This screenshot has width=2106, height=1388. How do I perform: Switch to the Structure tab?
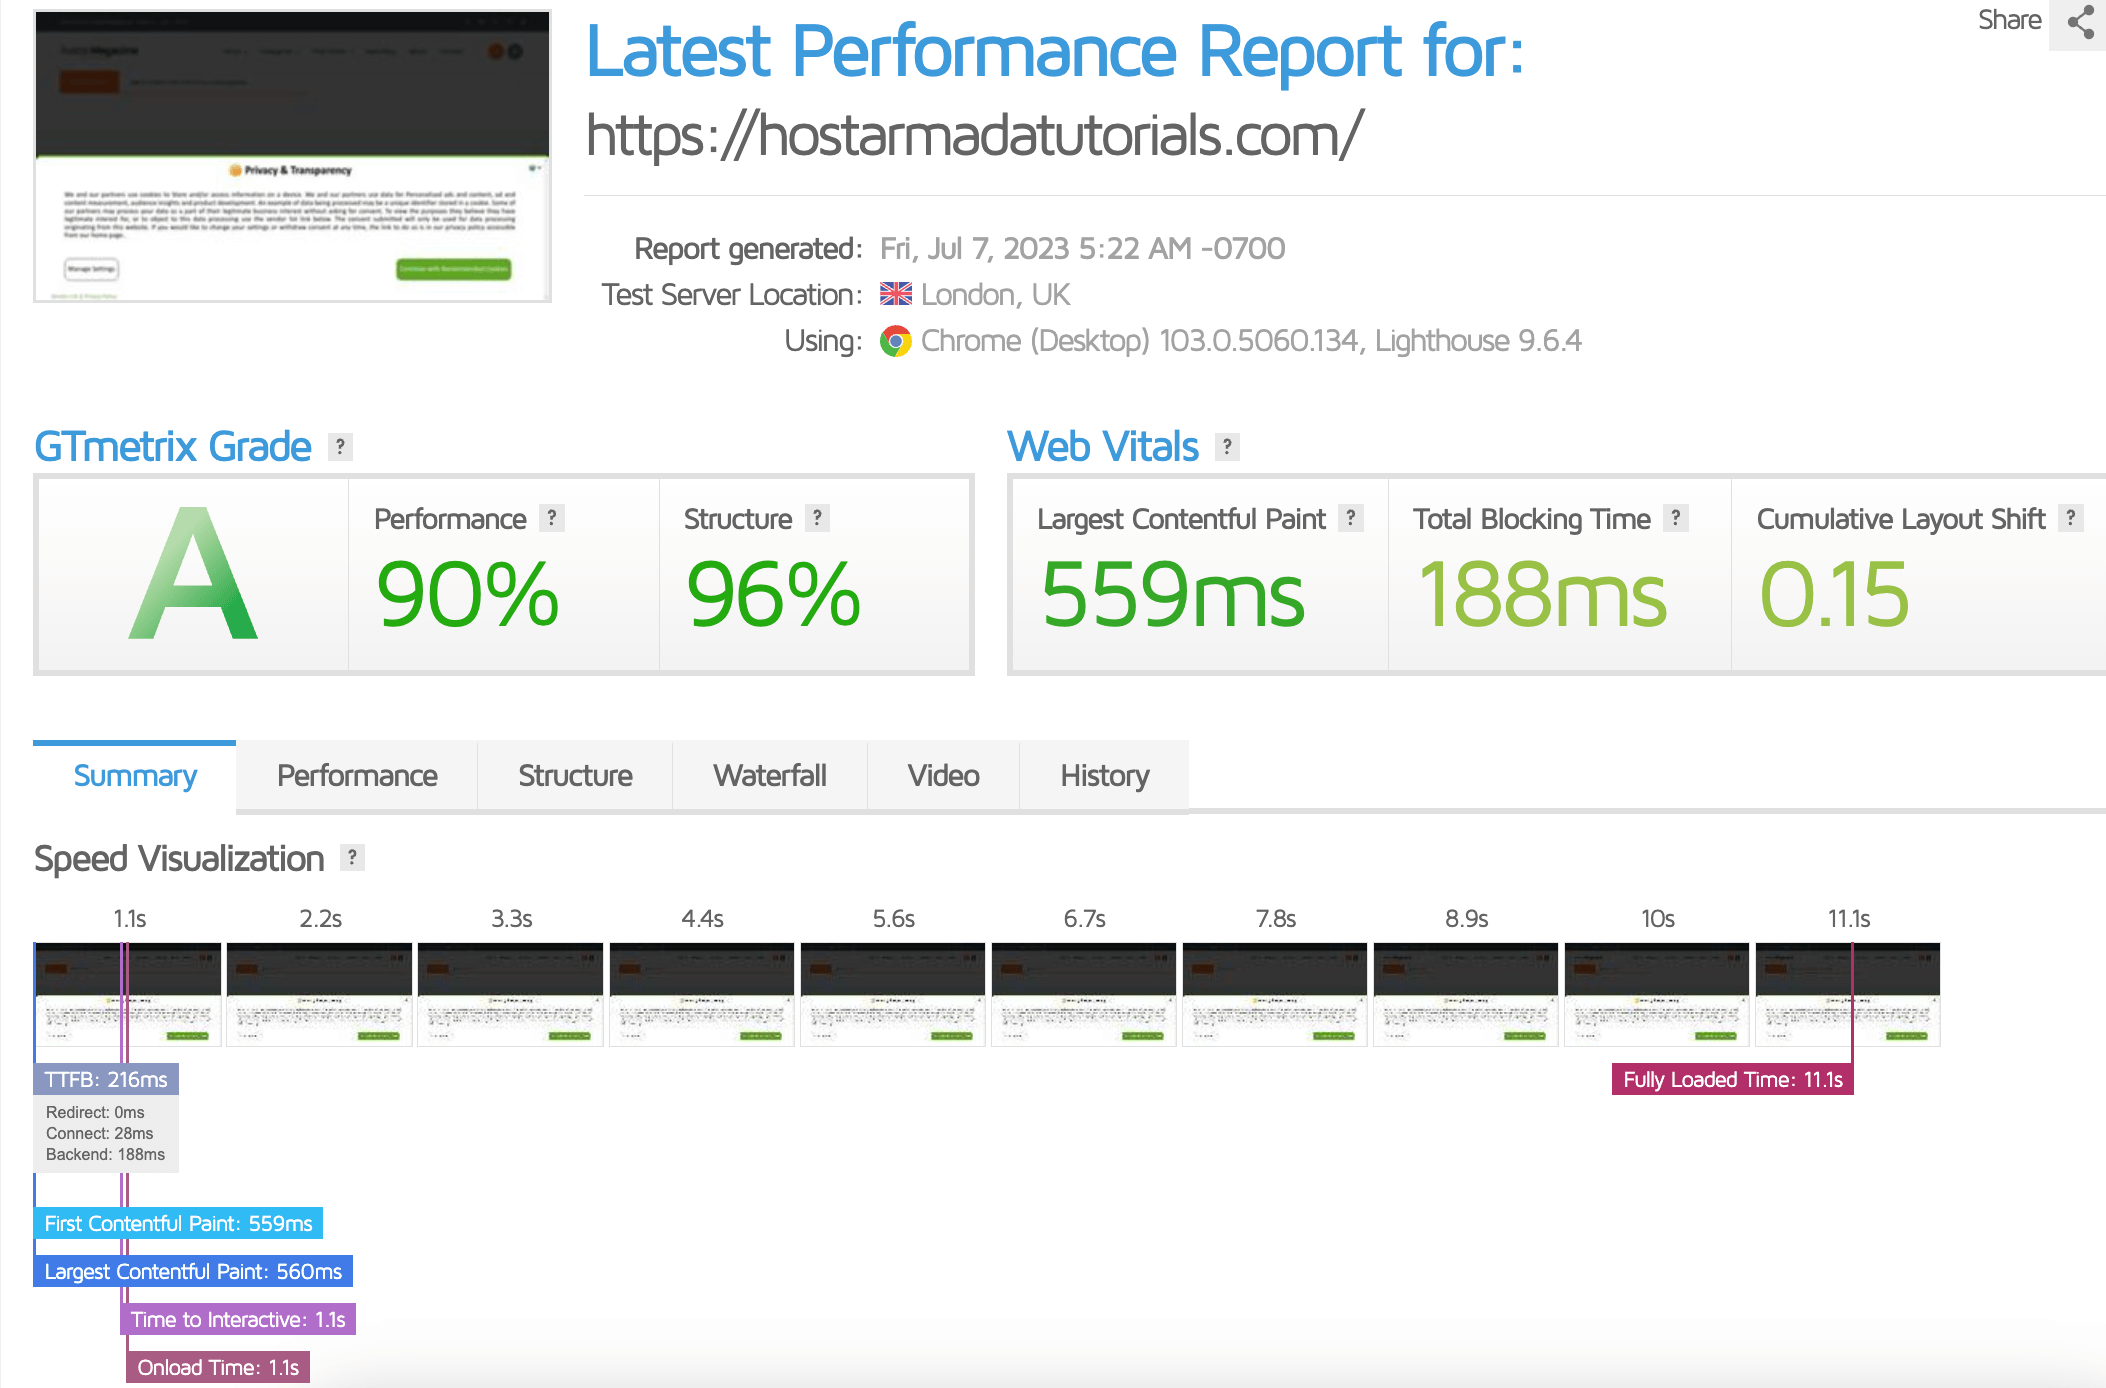point(575,776)
